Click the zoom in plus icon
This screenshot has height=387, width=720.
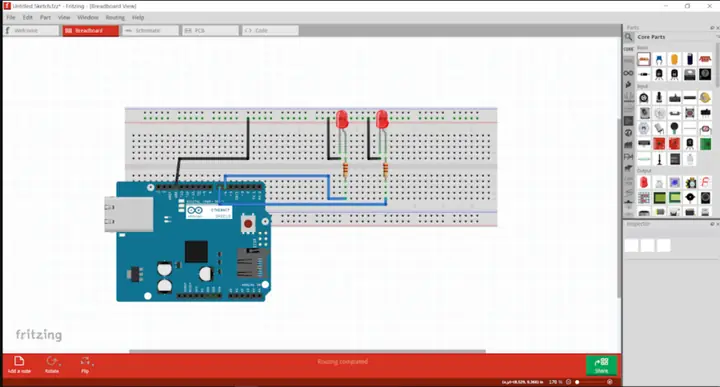(610, 382)
